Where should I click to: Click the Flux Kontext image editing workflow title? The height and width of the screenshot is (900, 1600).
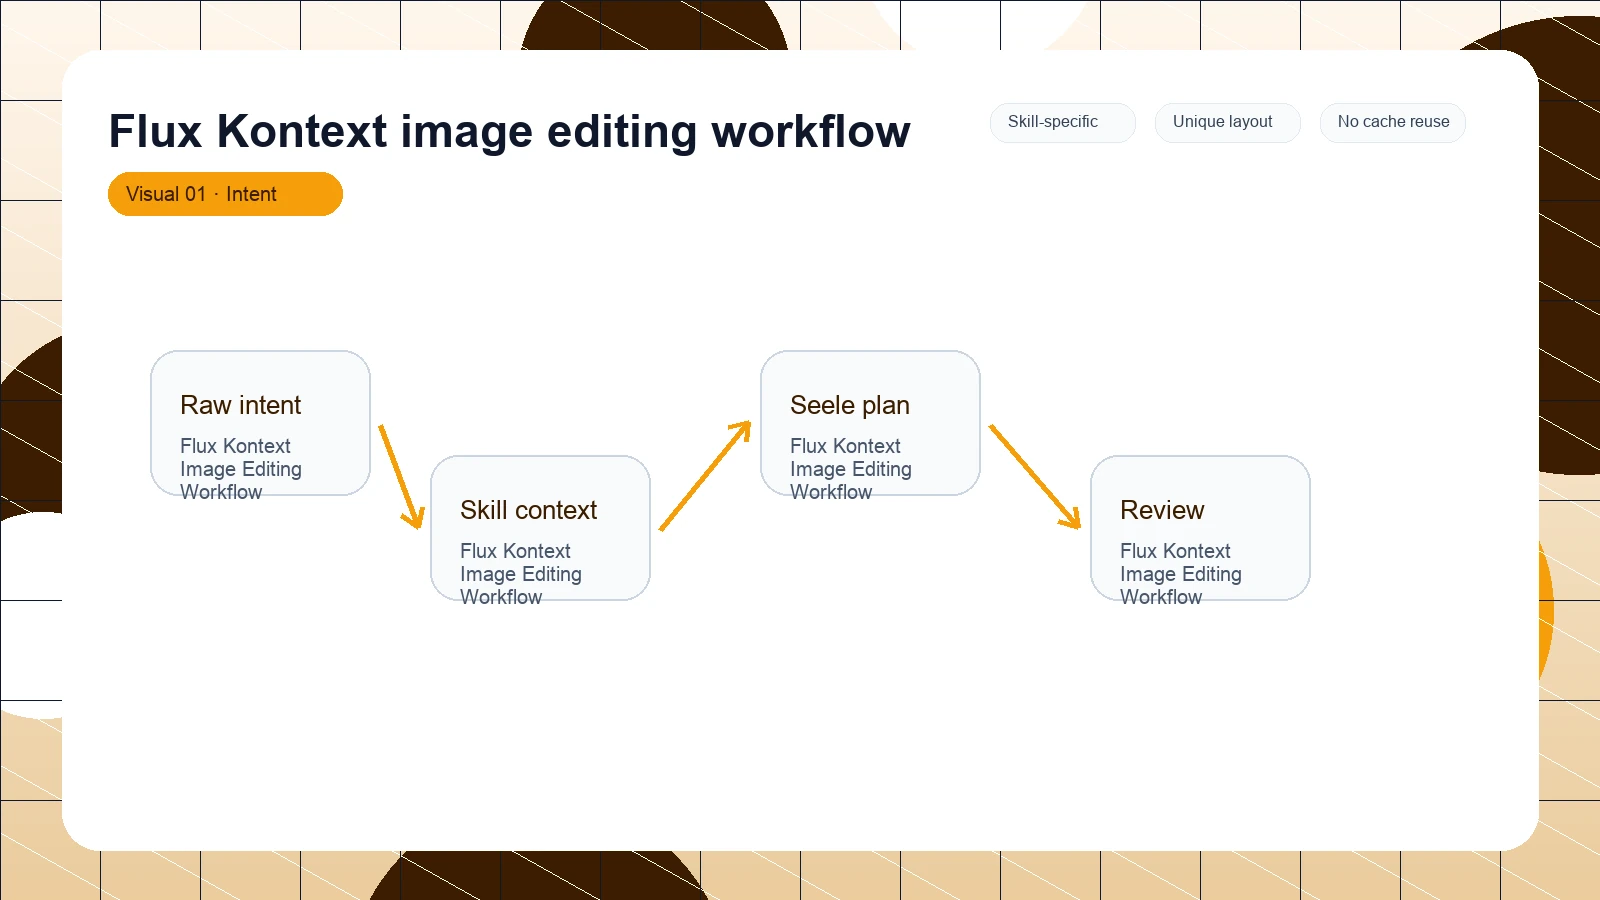[510, 131]
